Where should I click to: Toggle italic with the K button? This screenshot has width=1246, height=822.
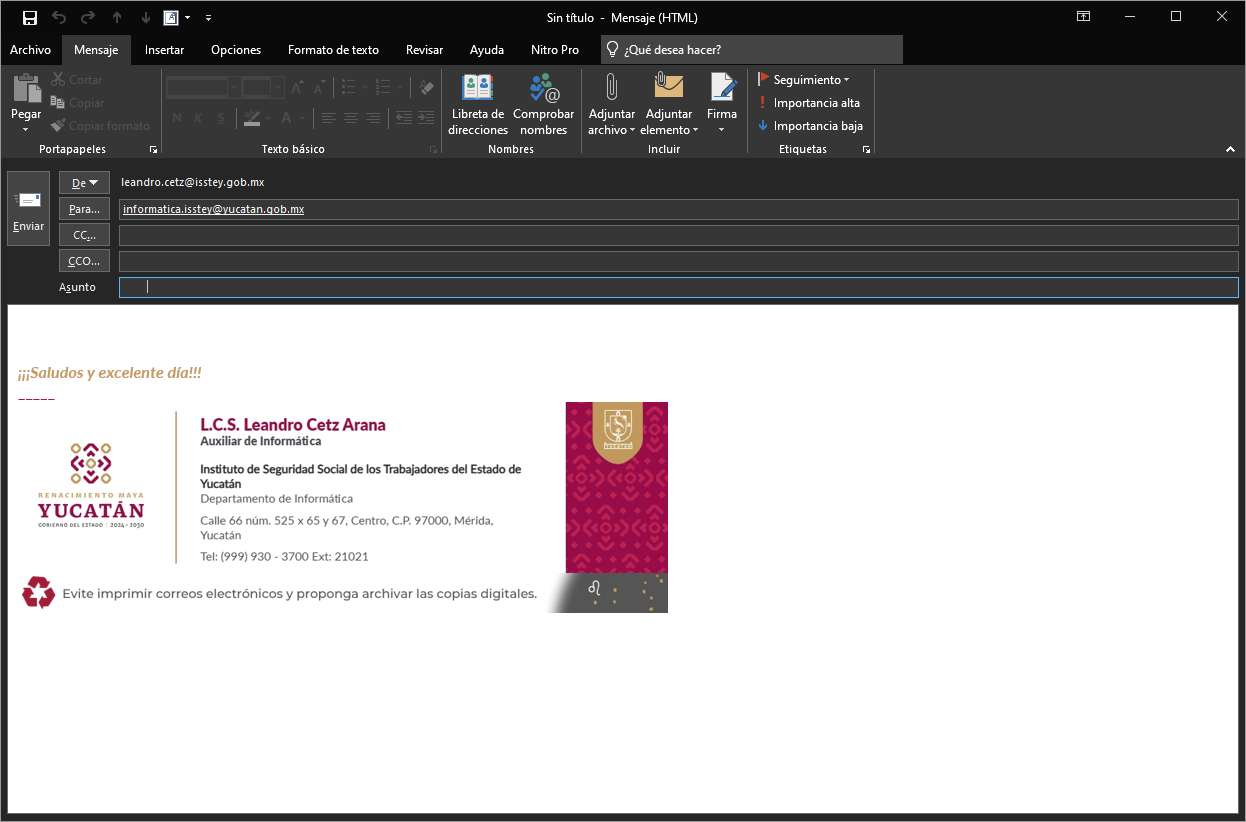click(198, 118)
